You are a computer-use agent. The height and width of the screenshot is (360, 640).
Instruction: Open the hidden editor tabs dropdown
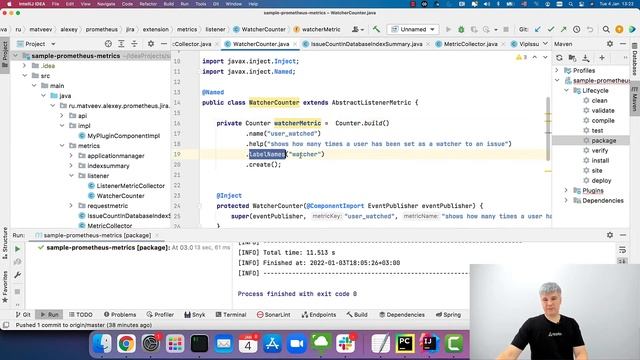pos(545,44)
